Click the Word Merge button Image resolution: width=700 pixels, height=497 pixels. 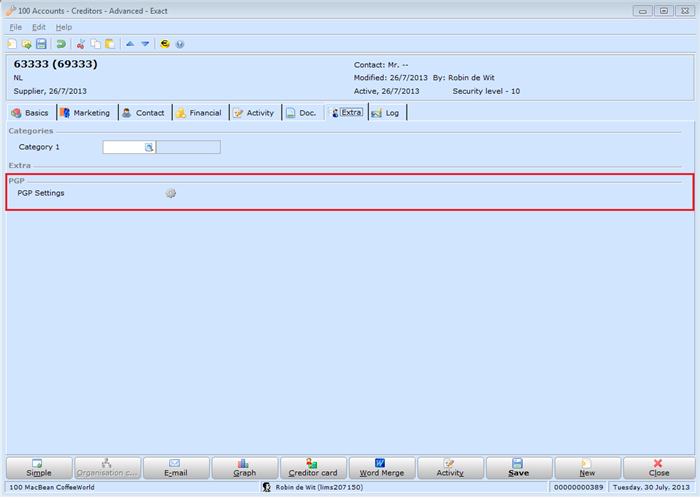point(382,468)
